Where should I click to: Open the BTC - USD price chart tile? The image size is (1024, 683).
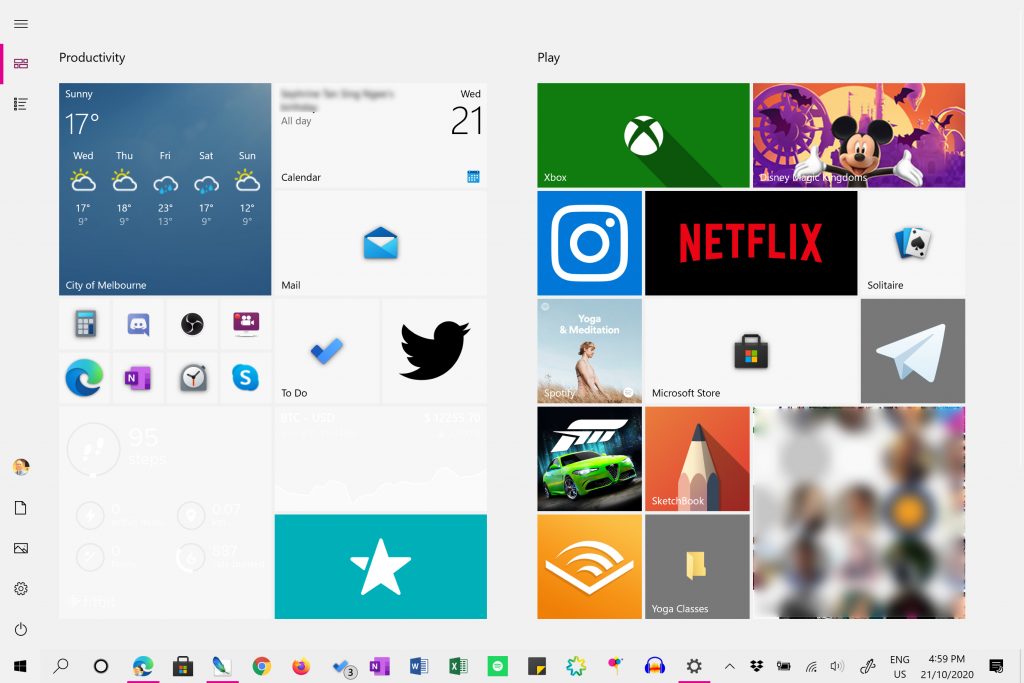[x=381, y=458]
